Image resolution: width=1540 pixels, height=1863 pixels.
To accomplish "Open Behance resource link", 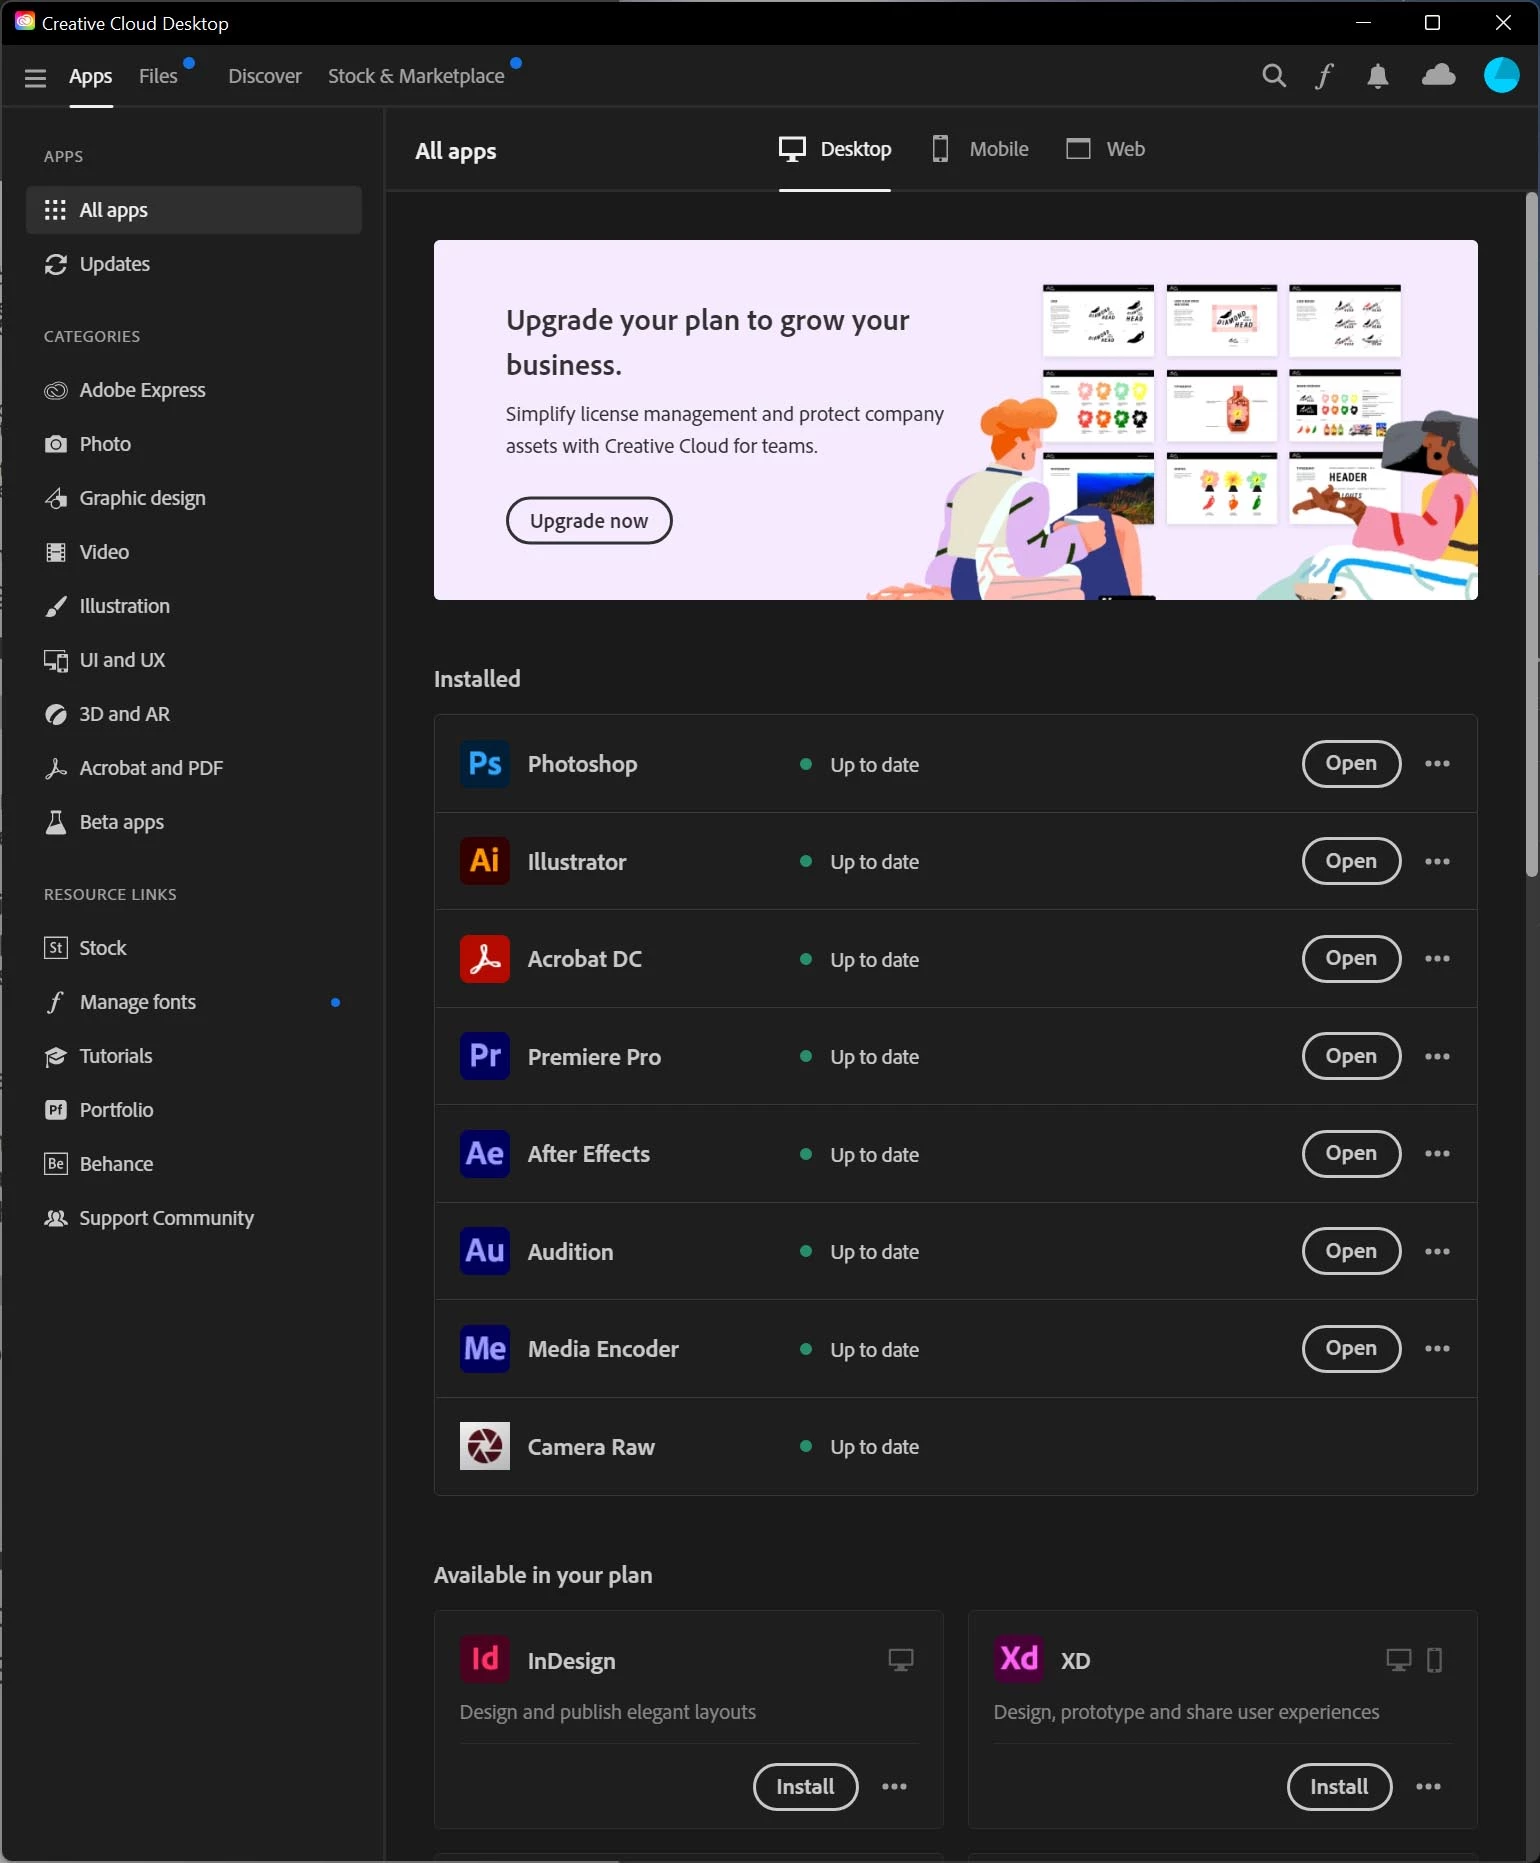I will (194, 1164).
